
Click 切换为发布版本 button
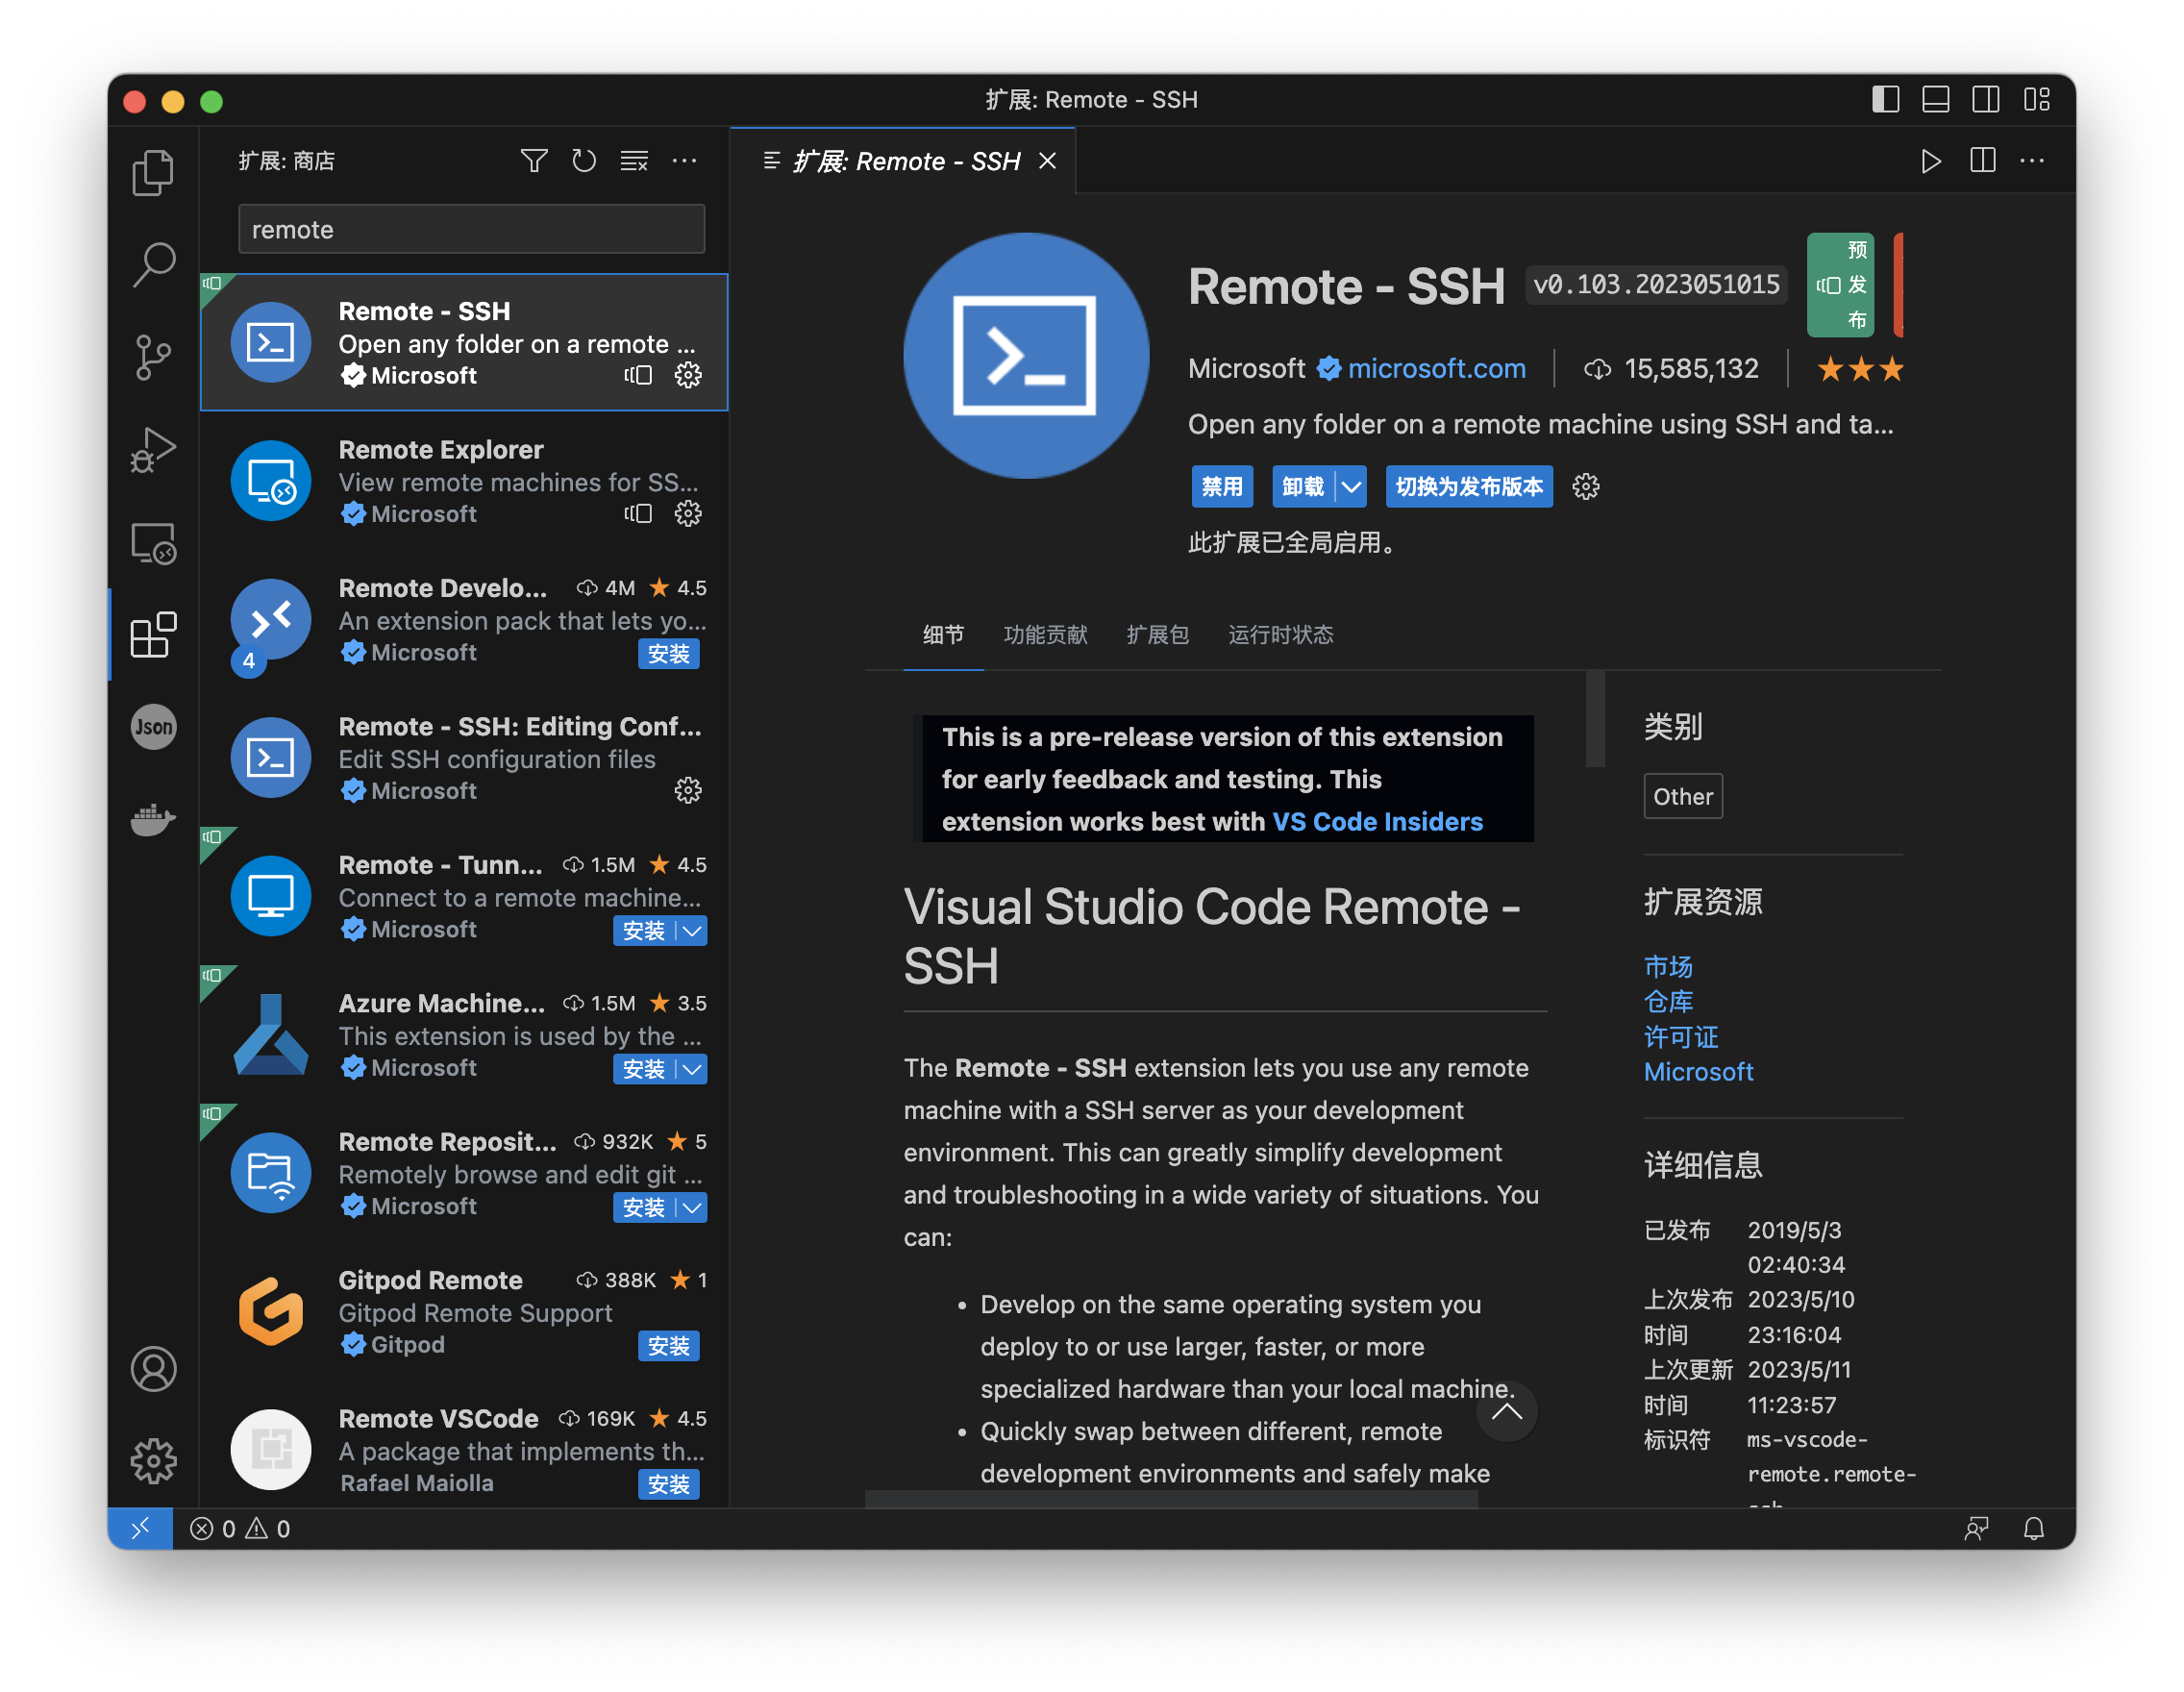(1468, 487)
